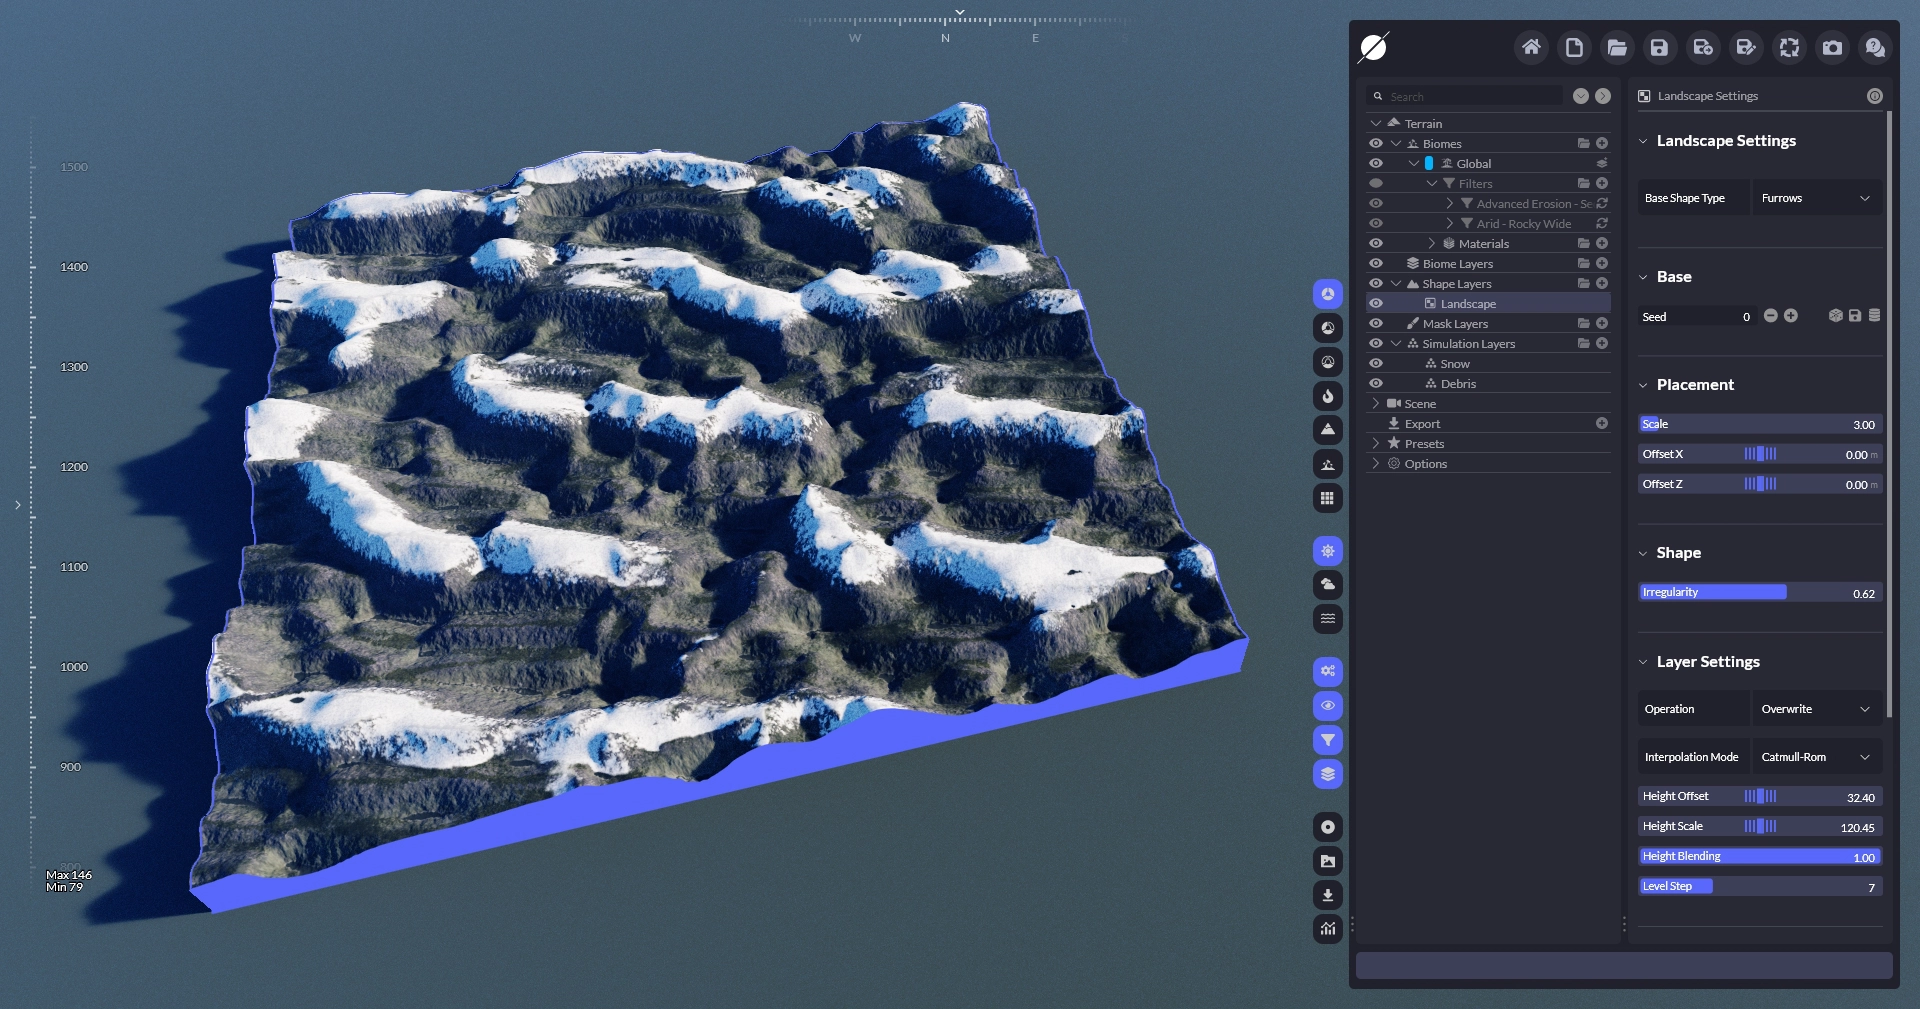Expand the Presets tree node
The image size is (1920, 1009).
pos(1376,444)
